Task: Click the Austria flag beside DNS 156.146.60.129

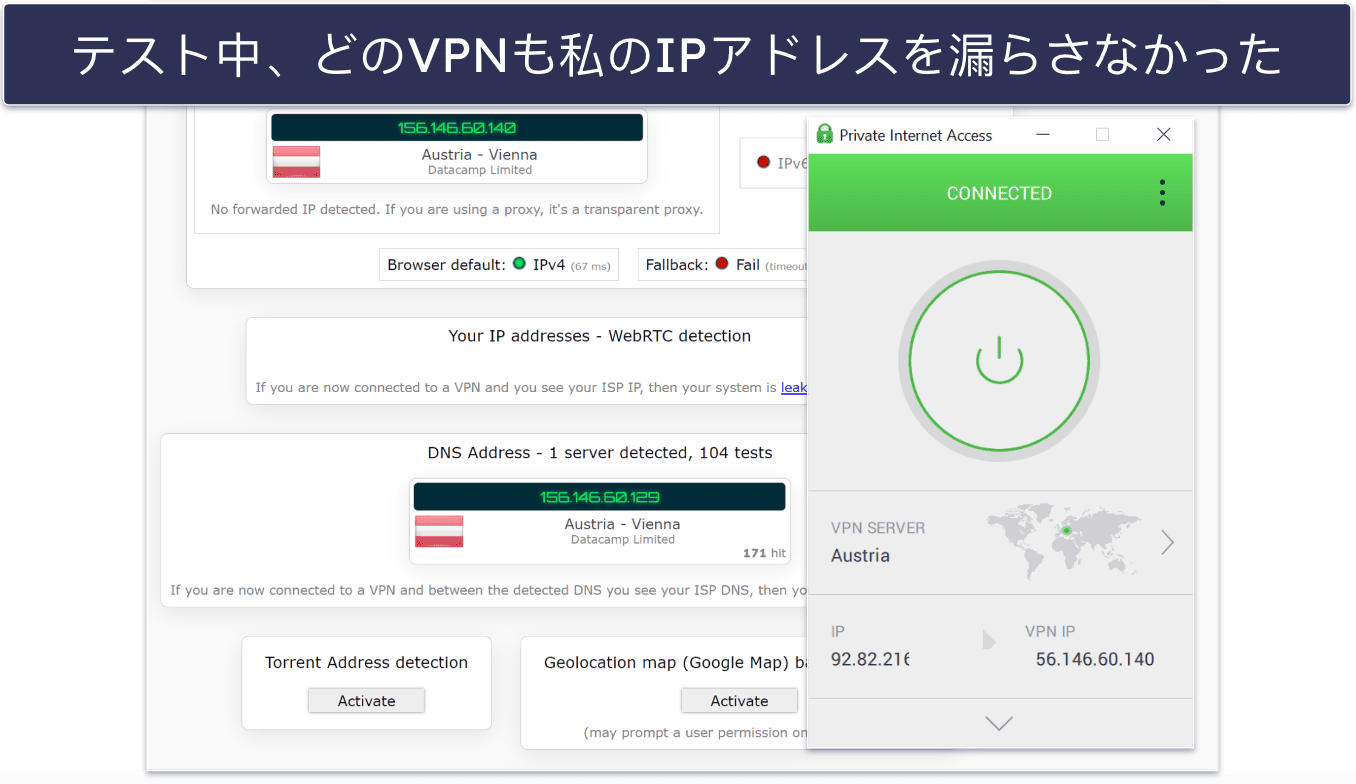Action: [439, 531]
